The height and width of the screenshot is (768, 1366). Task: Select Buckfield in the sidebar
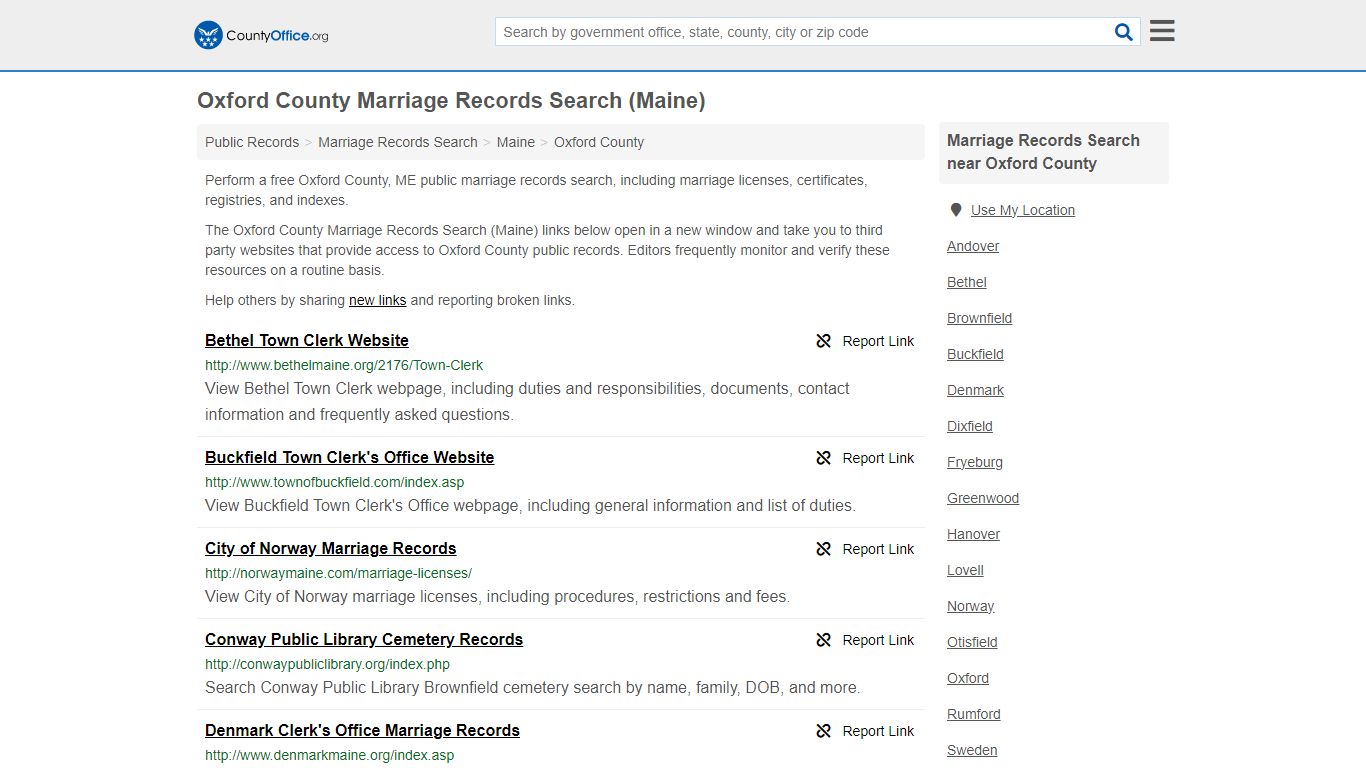click(x=975, y=354)
